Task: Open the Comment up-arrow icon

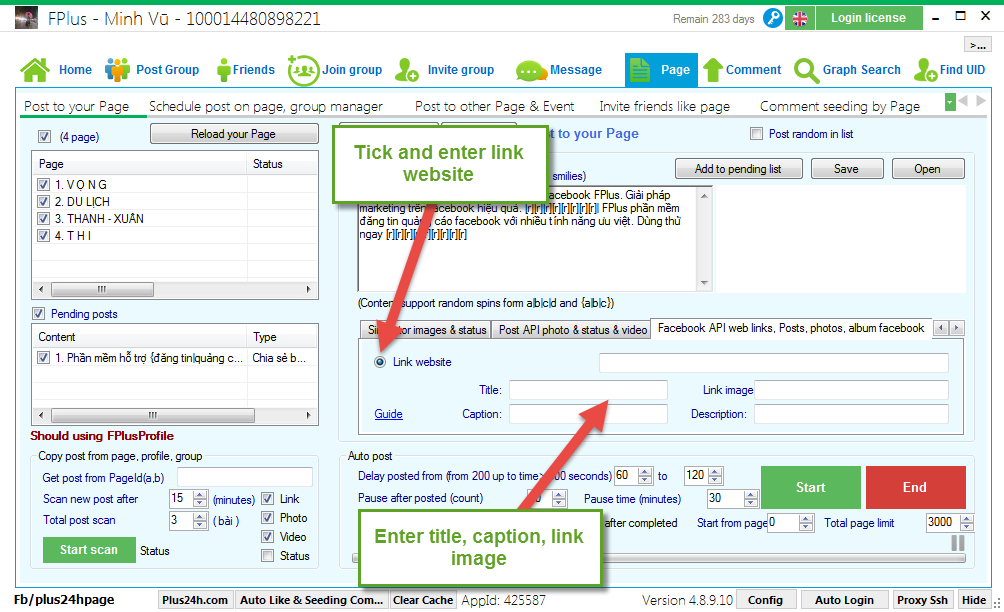Action: 713,70
